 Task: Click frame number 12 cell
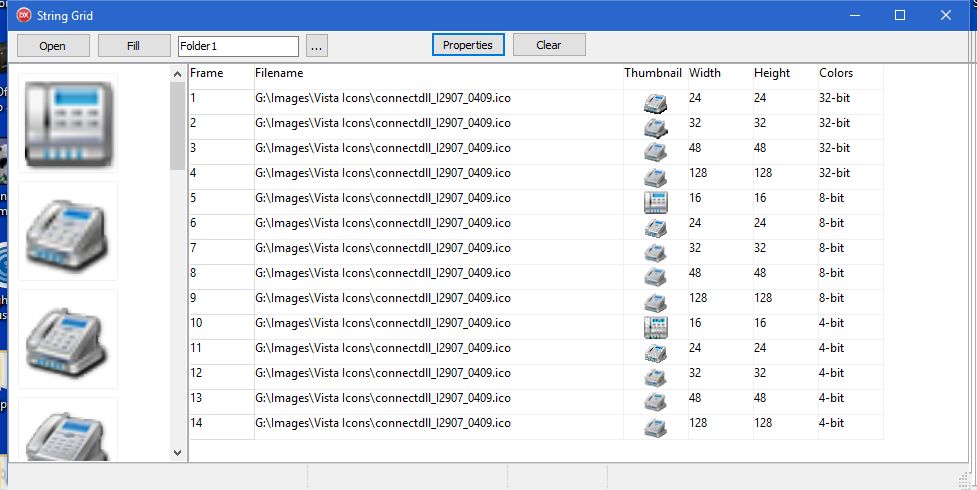point(221,377)
